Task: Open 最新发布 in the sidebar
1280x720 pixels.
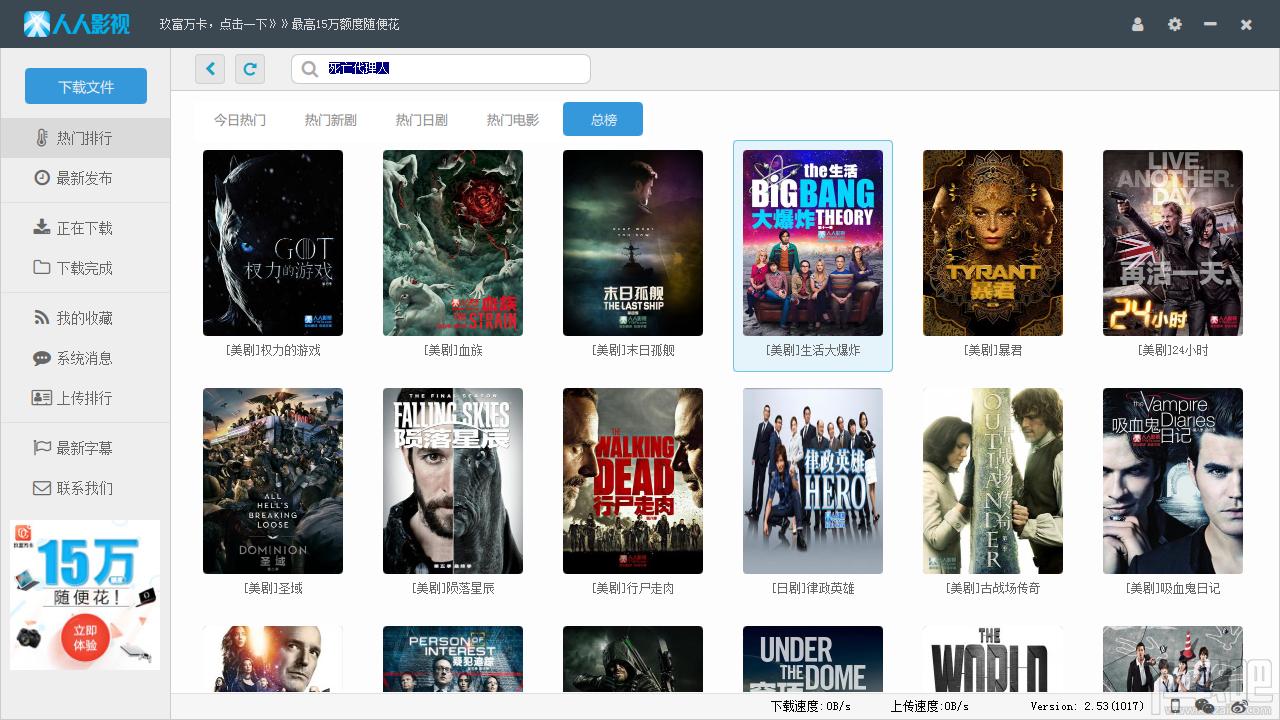Action: [85, 178]
